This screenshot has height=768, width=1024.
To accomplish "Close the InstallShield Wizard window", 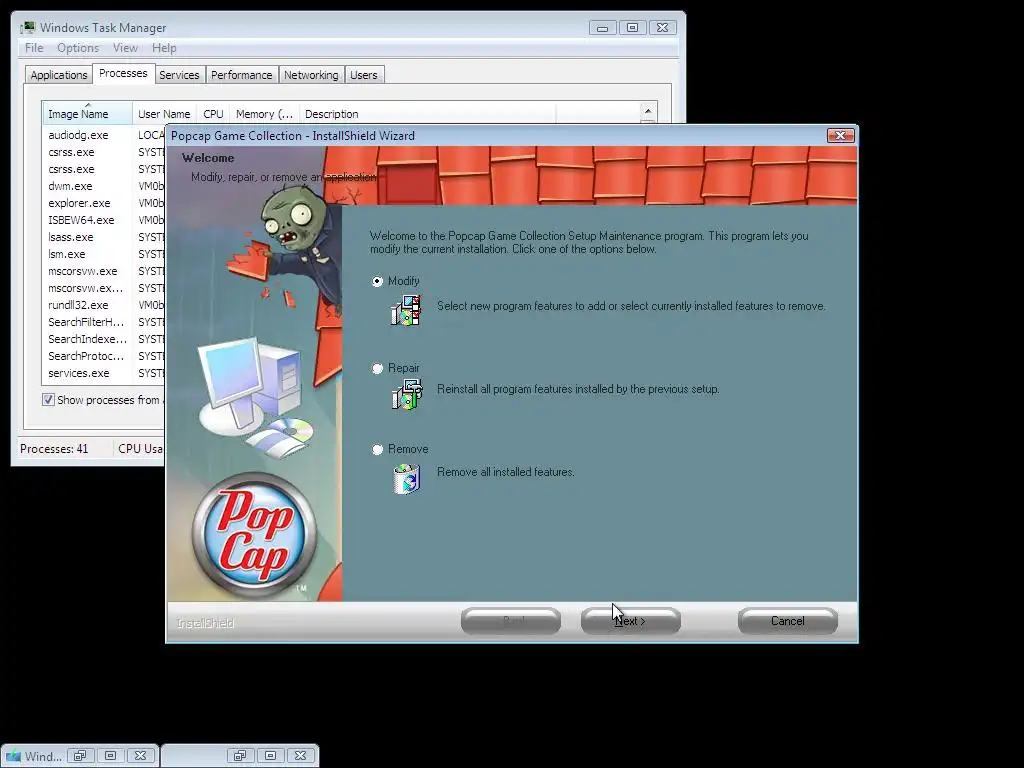I will coord(840,135).
